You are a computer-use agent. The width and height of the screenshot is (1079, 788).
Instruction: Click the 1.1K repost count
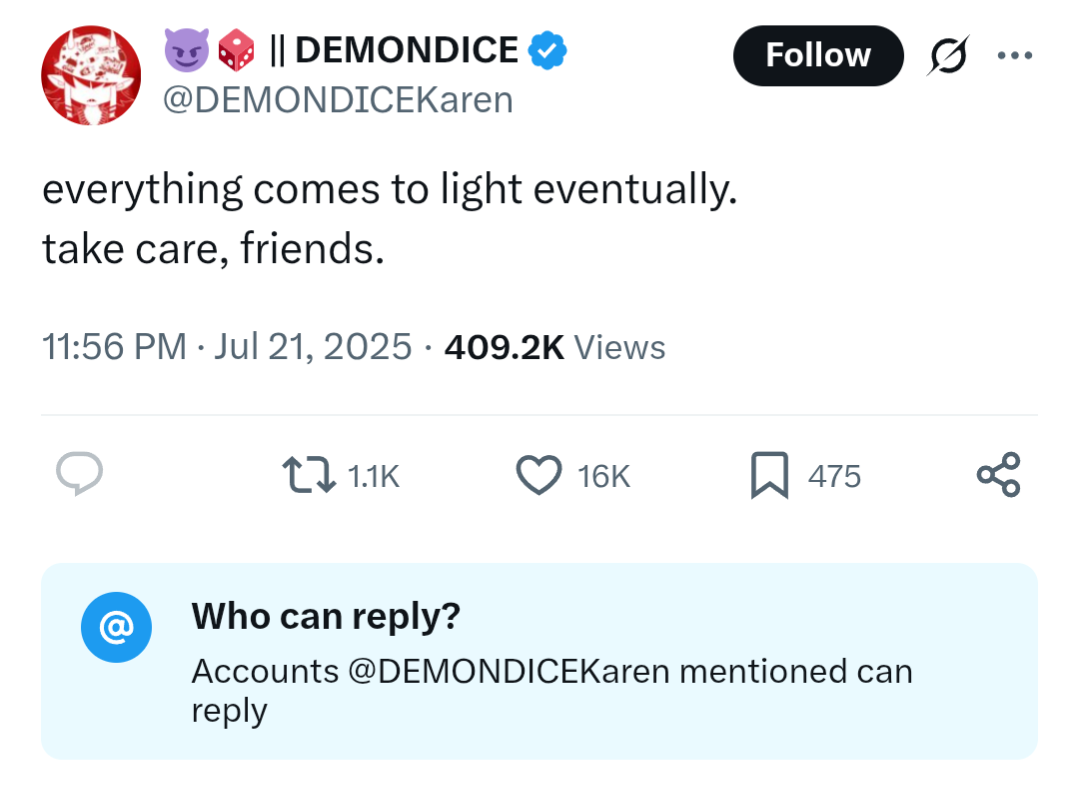pyautogui.click(x=372, y=476)
